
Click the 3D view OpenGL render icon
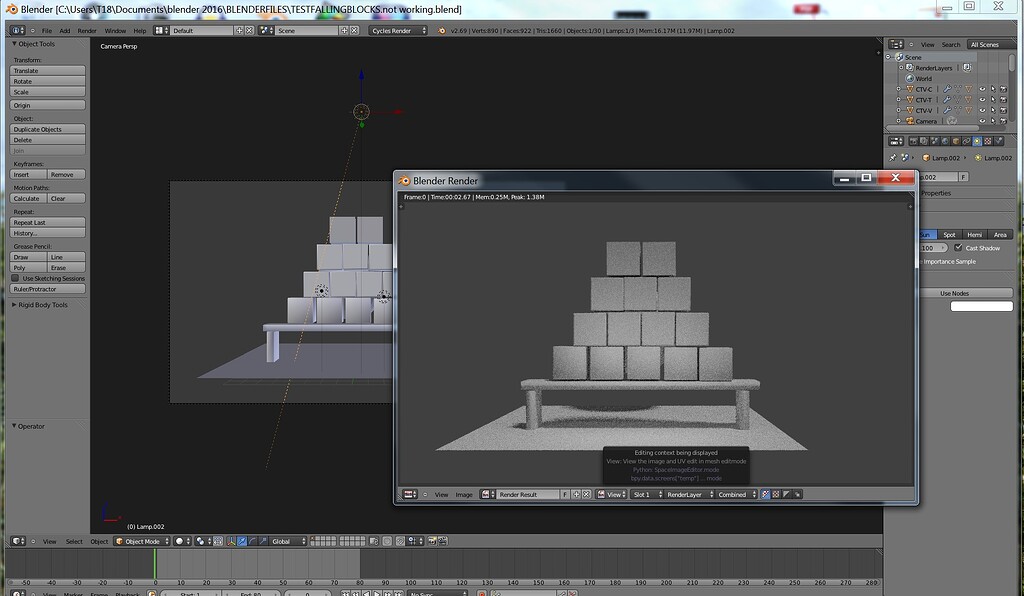432,541
